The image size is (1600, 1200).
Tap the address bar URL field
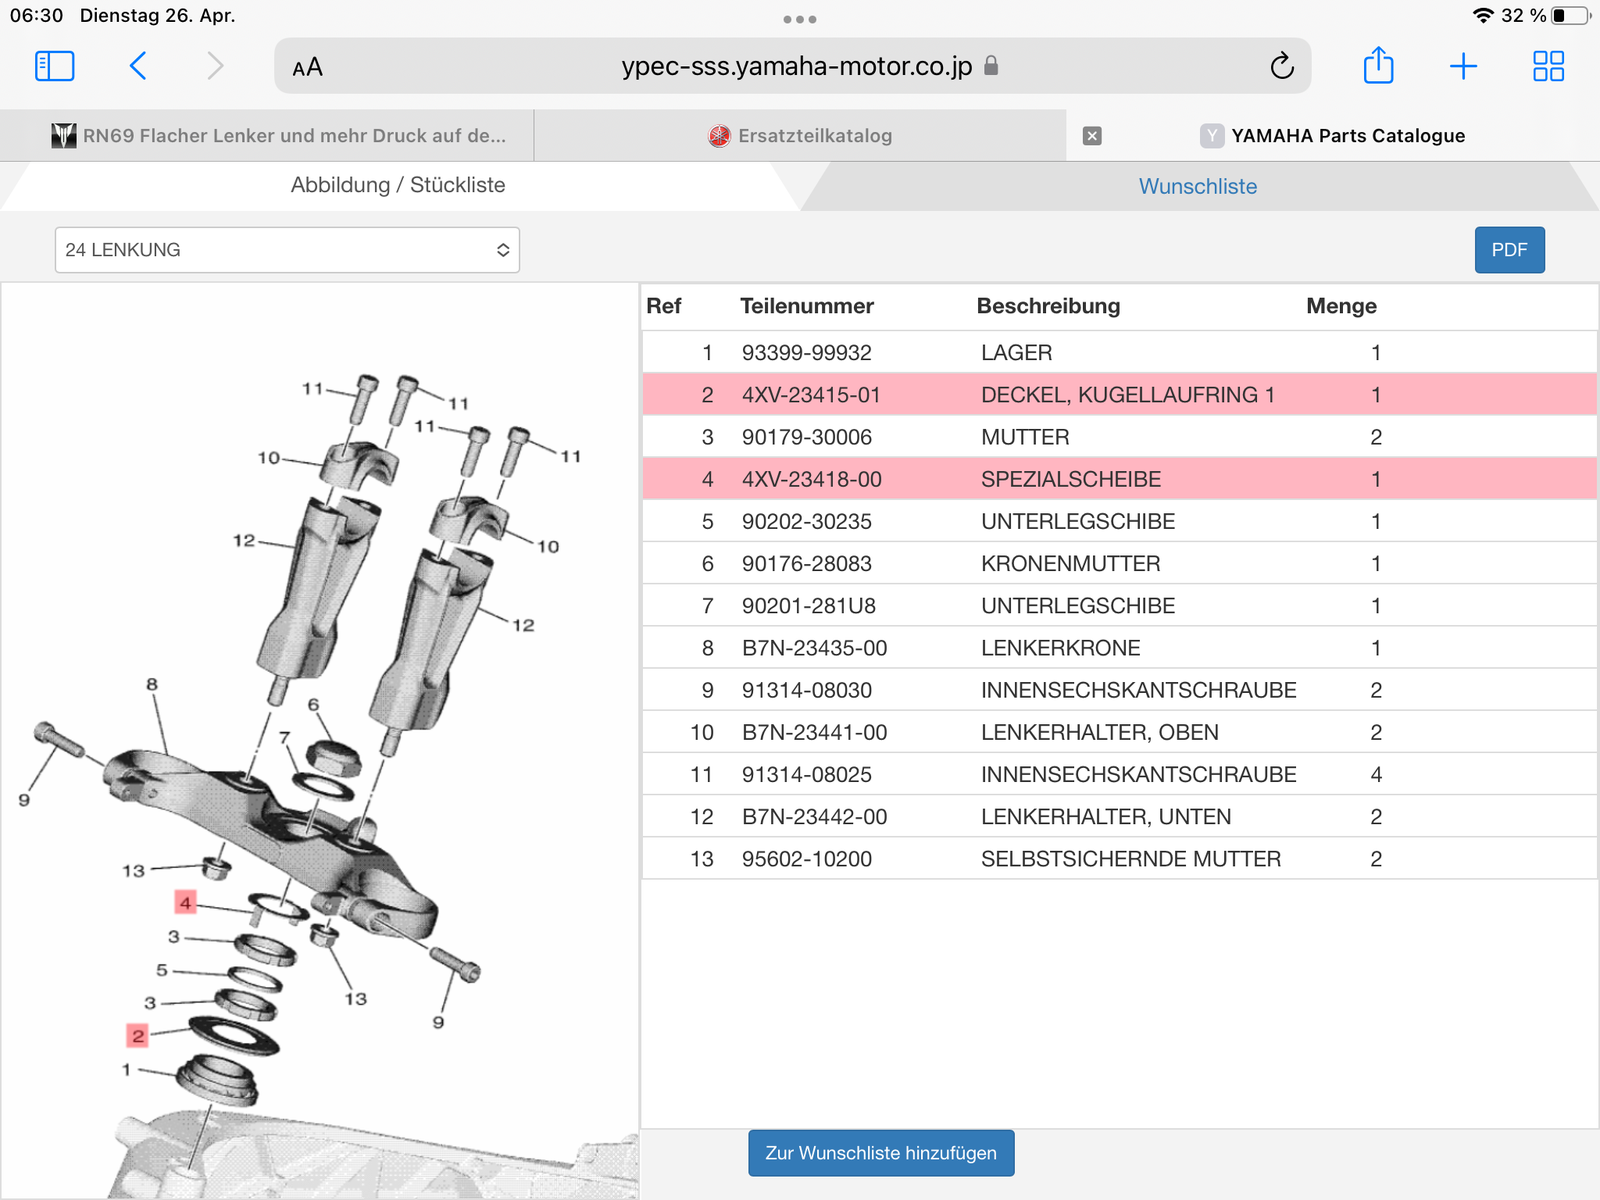coord(796,67)
